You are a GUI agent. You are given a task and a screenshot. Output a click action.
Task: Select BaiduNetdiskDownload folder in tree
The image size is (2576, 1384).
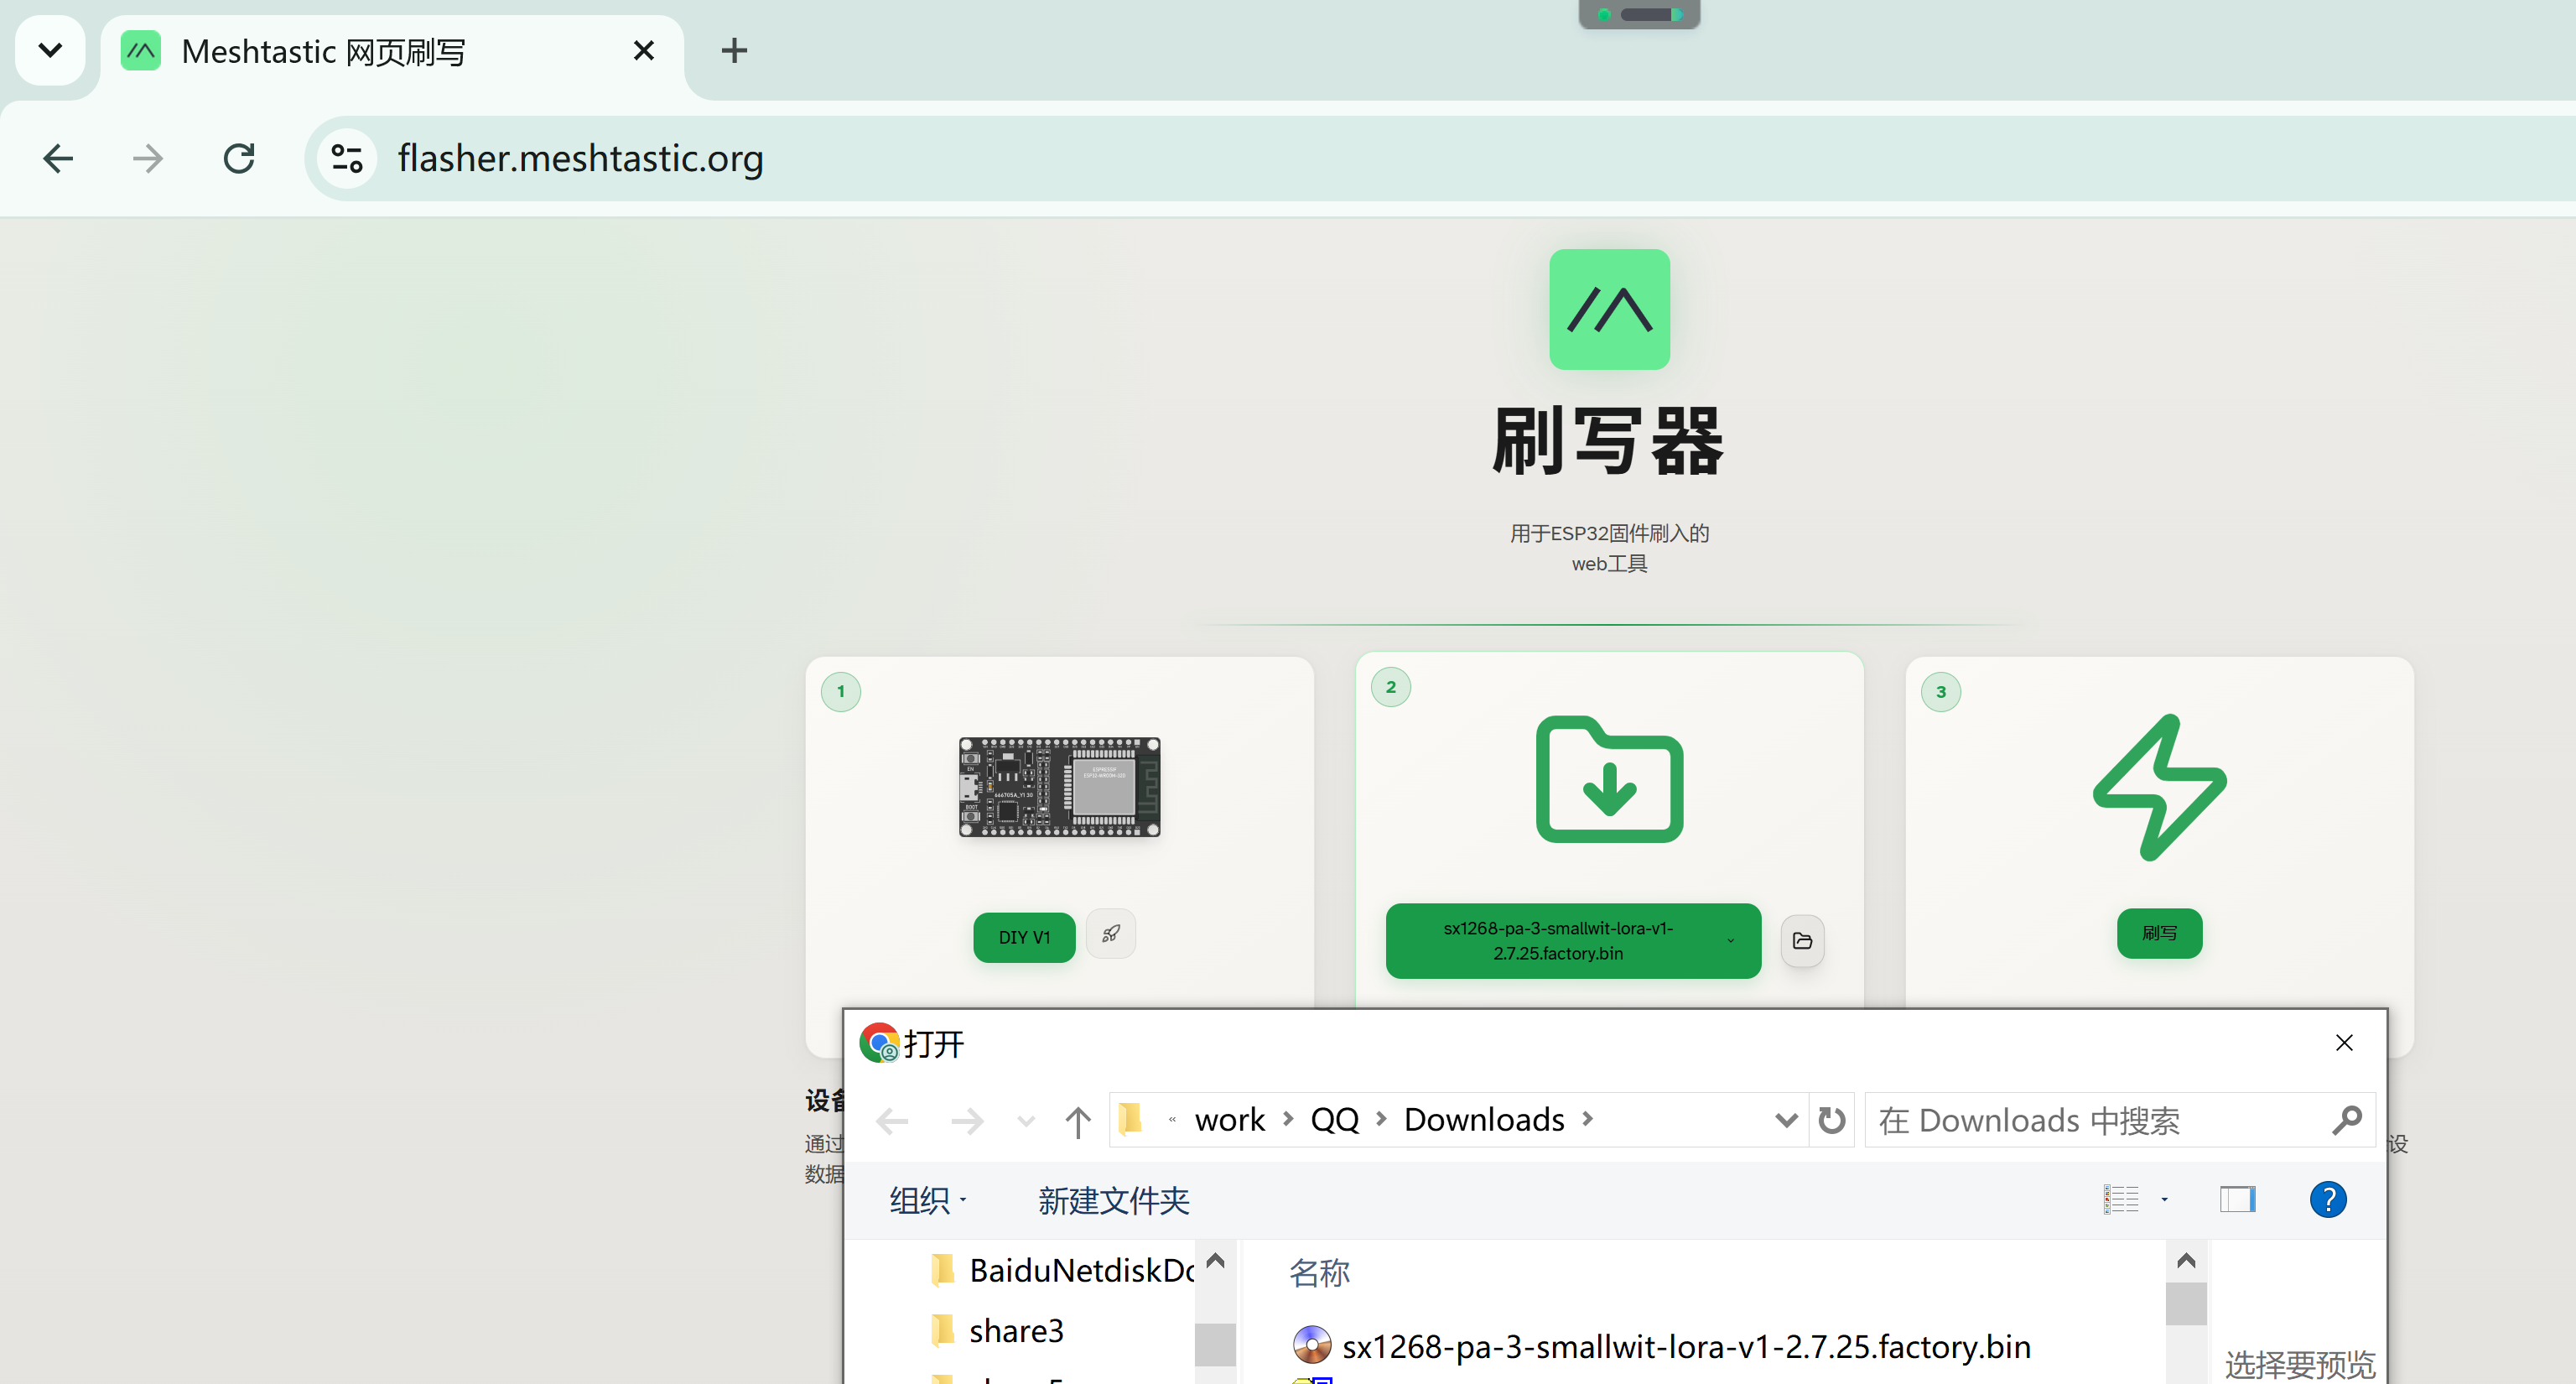pos(1060,1270)
